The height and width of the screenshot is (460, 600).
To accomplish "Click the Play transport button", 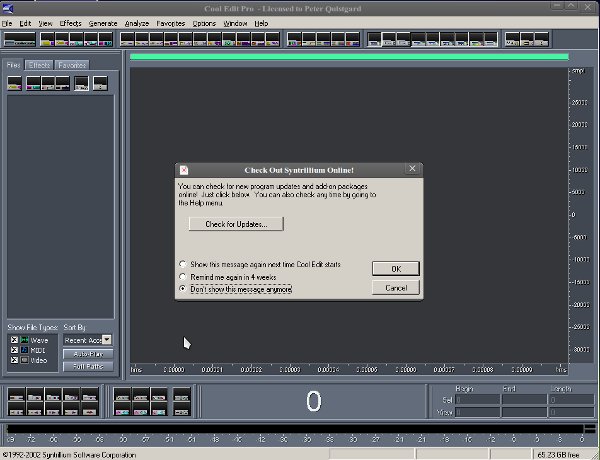I will click(x=34, y=395).
